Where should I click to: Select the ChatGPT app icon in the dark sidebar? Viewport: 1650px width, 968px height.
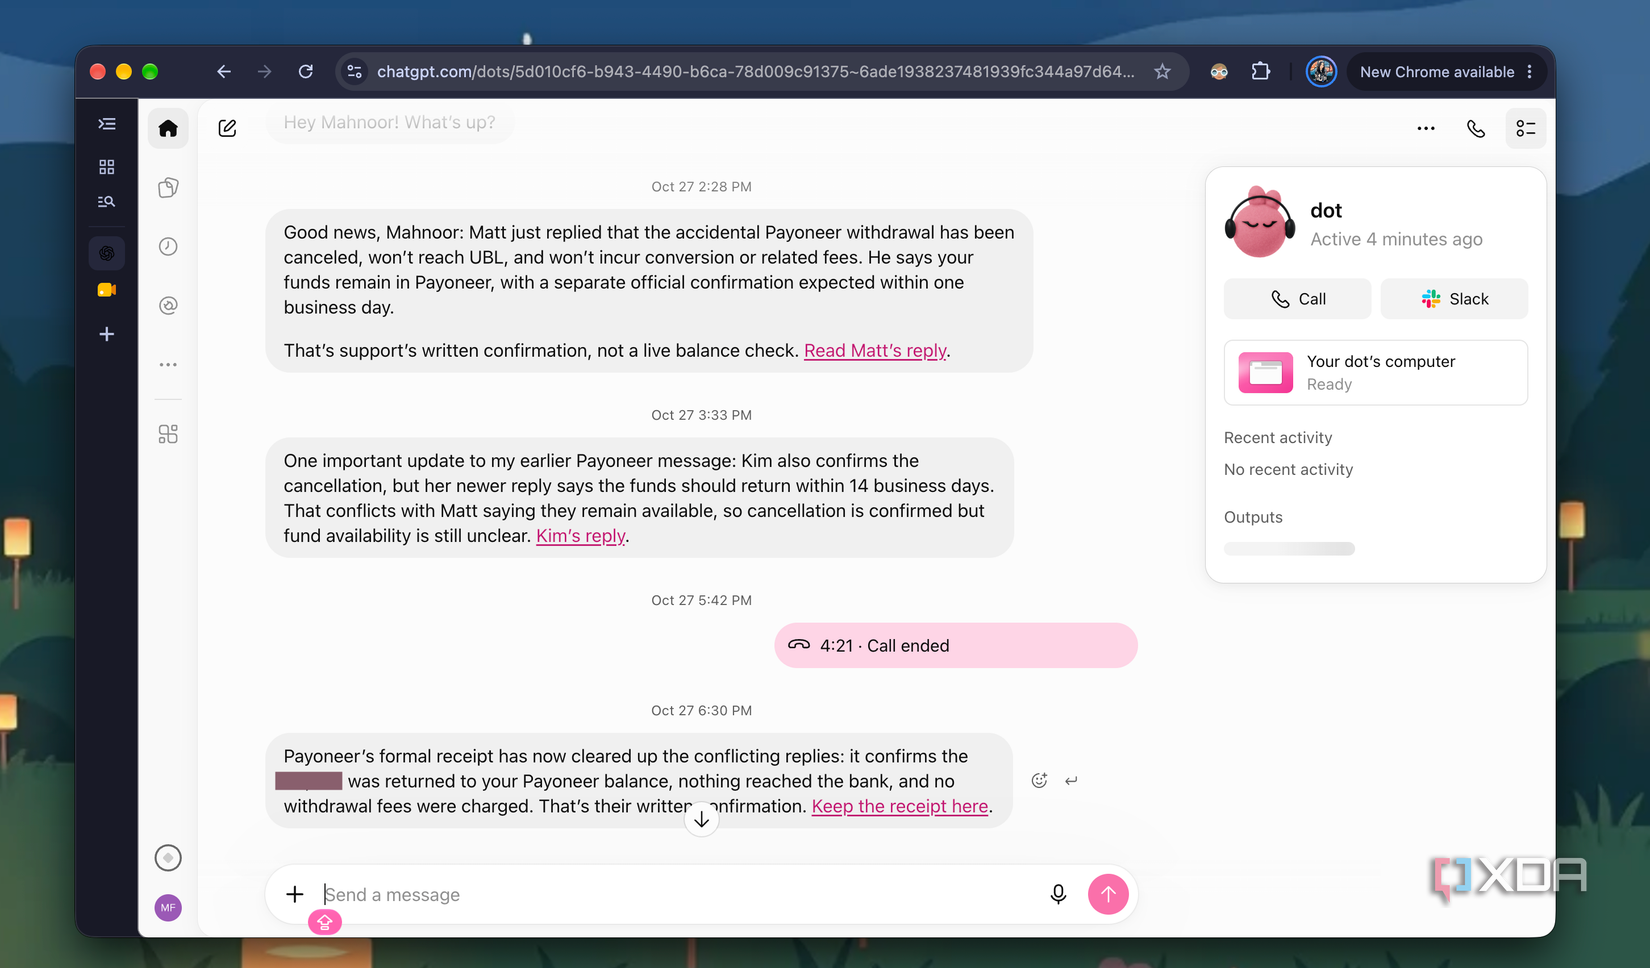pos(107,253)
